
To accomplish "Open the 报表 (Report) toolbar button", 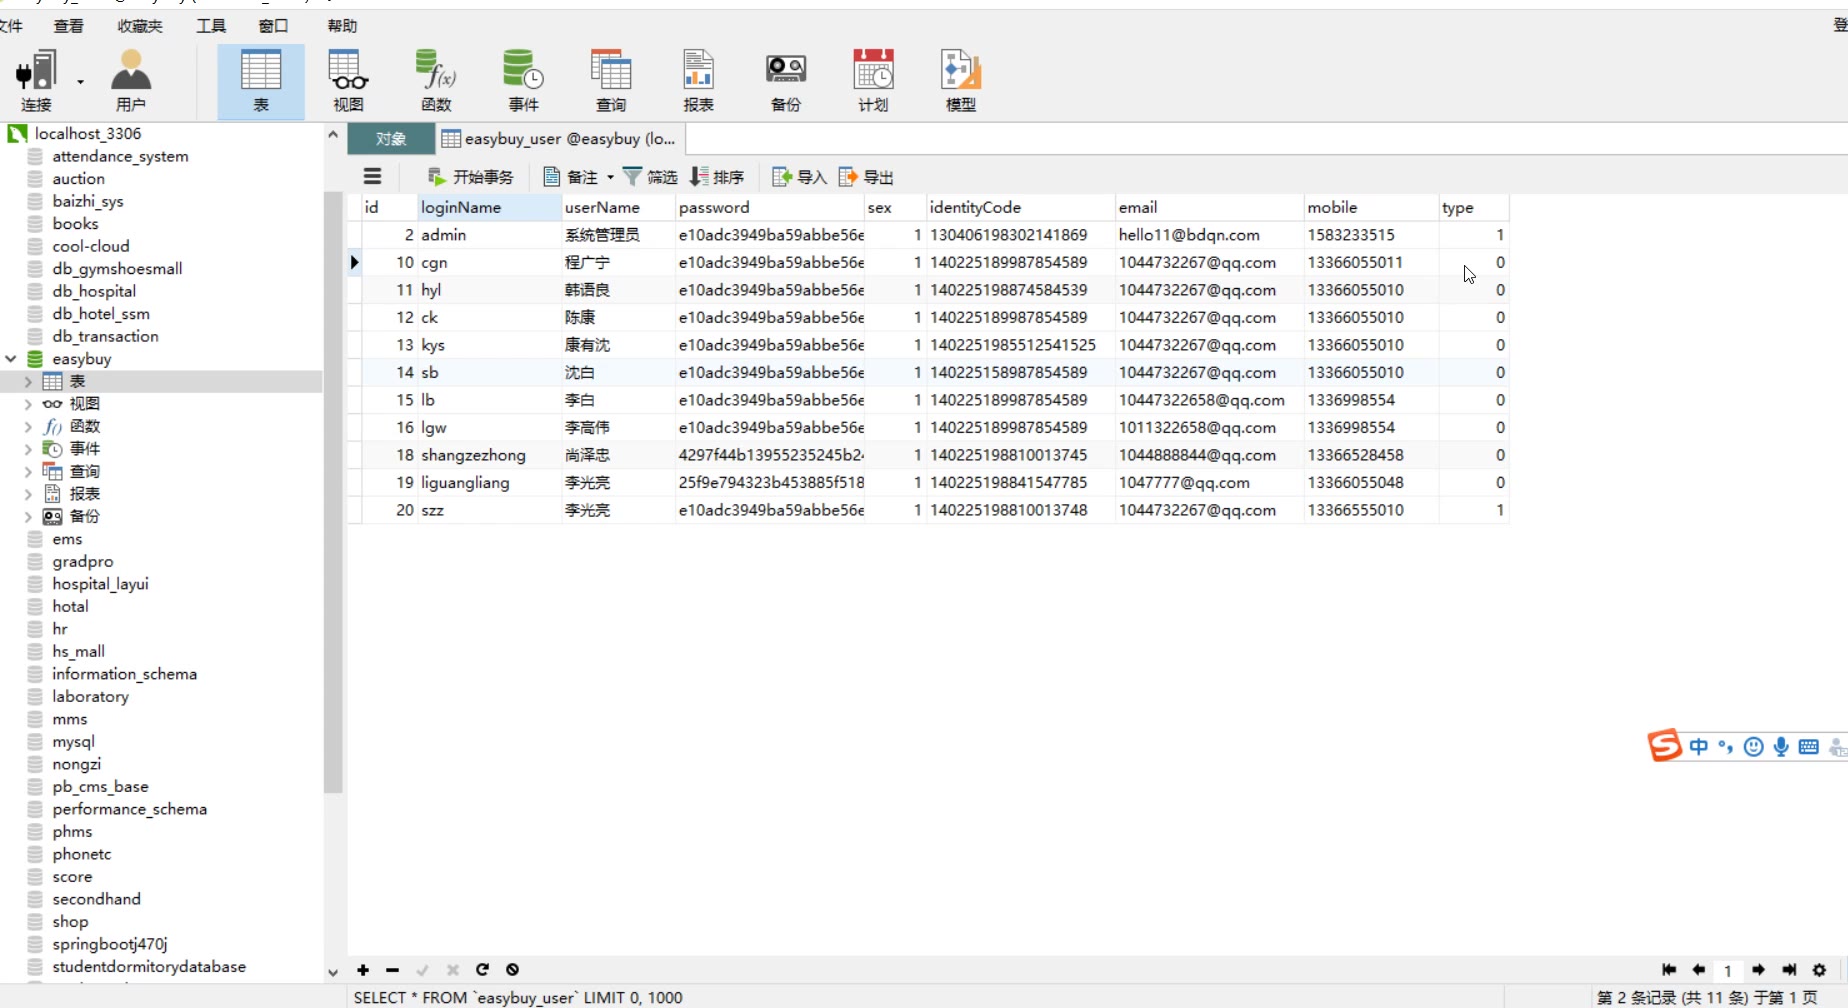I will 698,80.
